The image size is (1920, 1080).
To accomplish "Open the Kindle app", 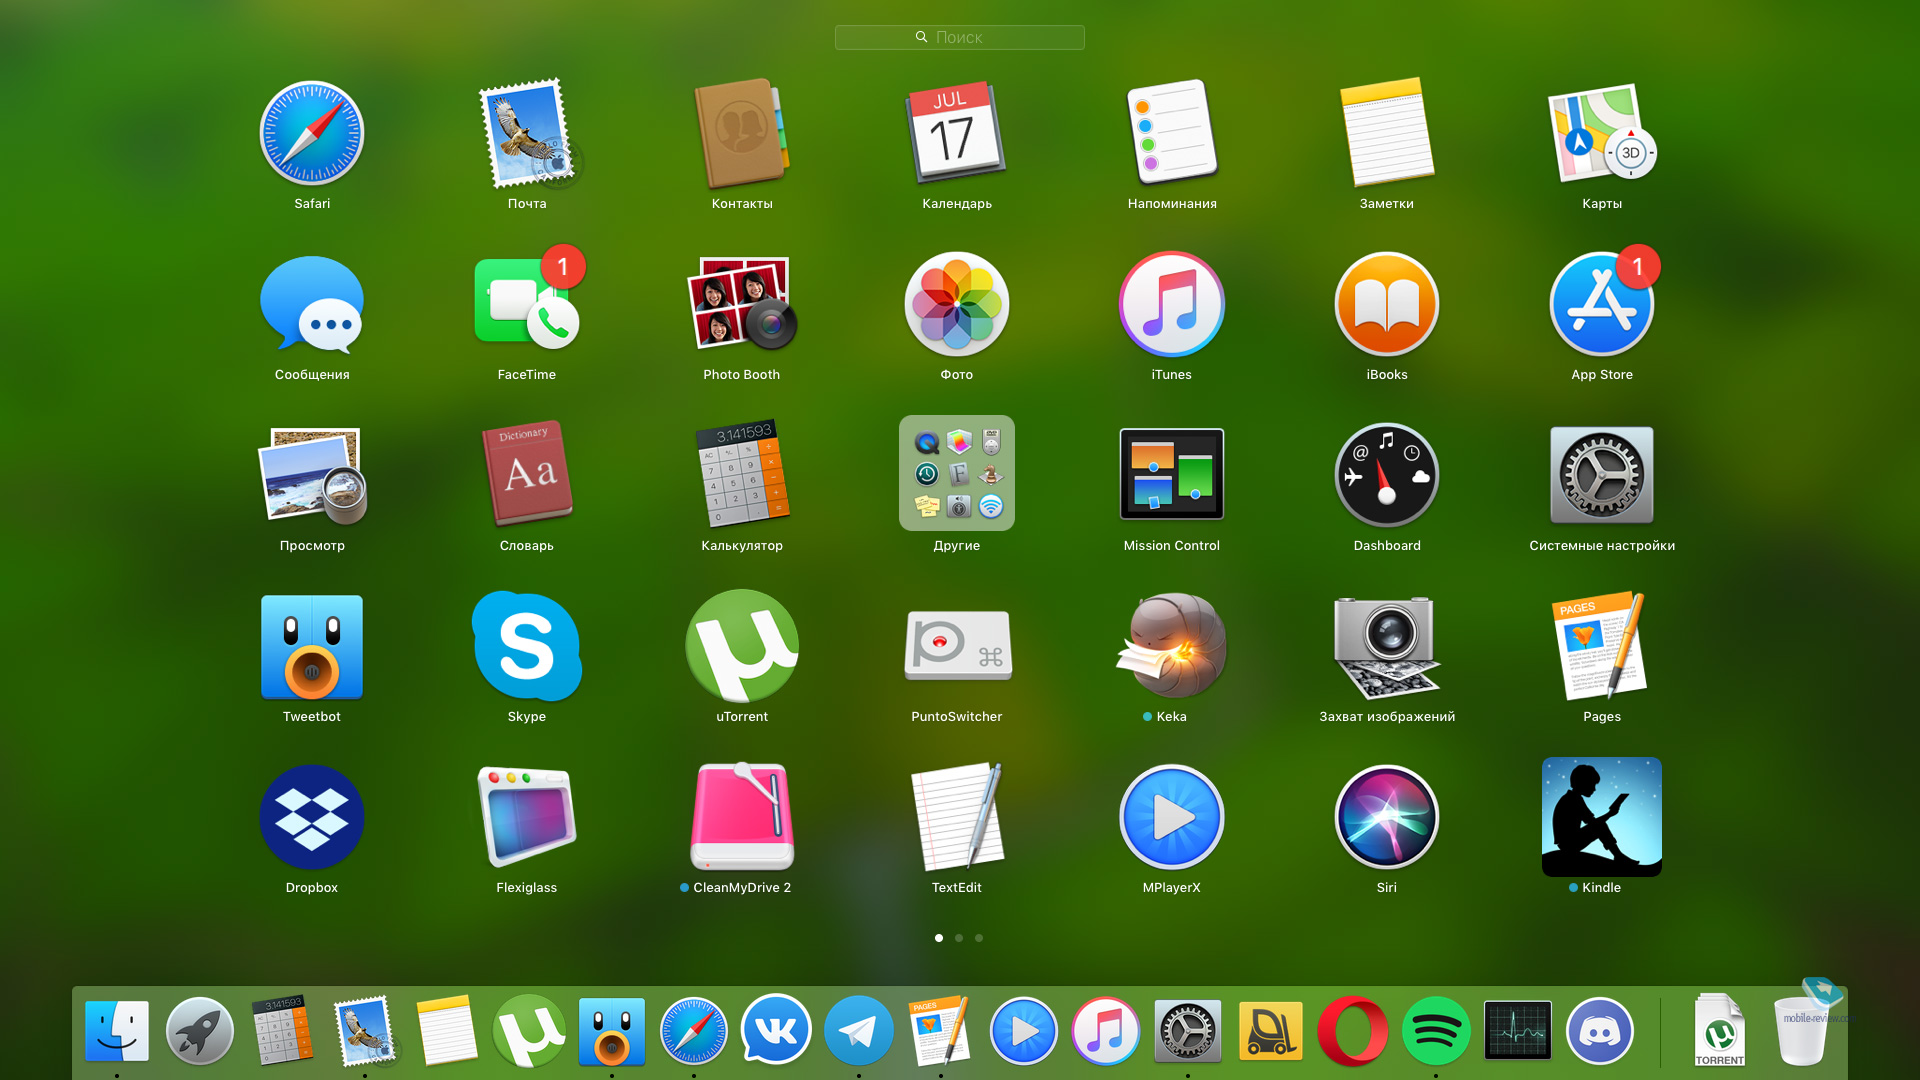I will tap(1602, 817).
